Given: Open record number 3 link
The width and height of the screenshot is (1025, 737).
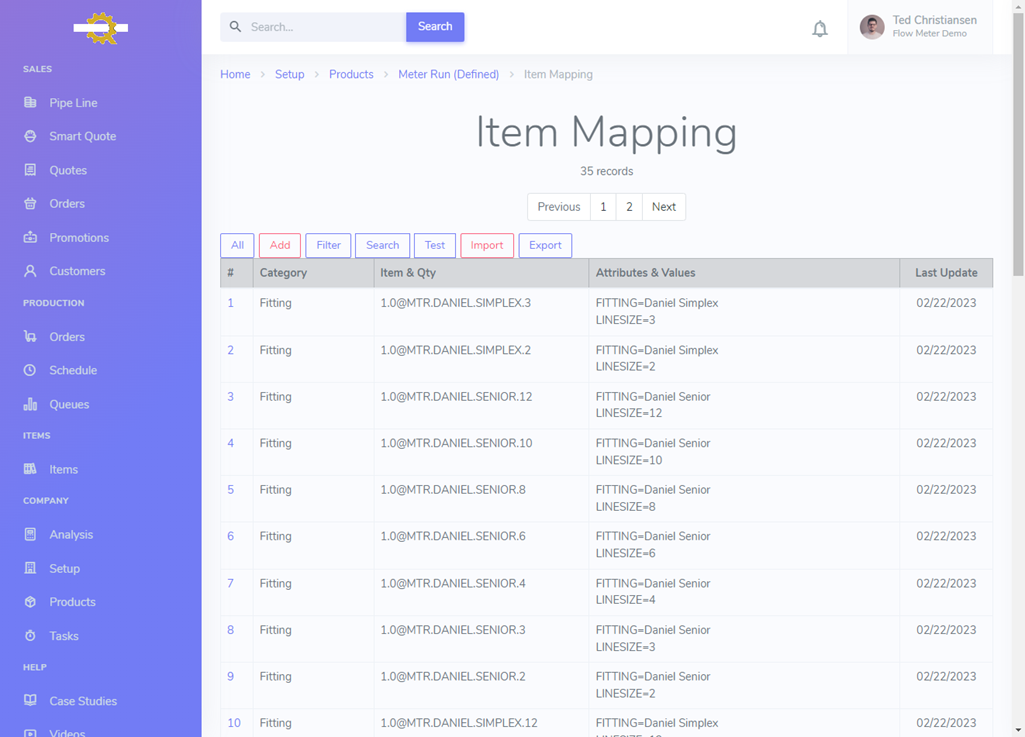Looking at the screenshot, I should point(230,397).
